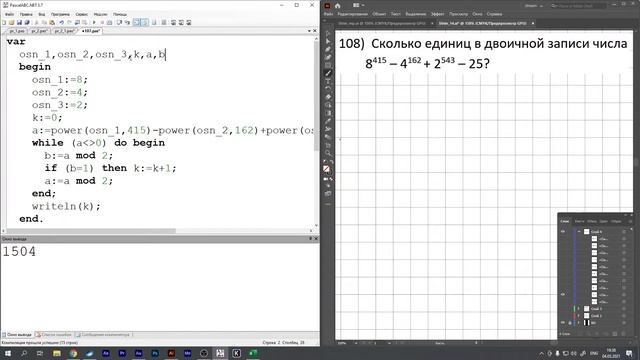Select the Selection tool in Illustrator

tap(328, 33)
